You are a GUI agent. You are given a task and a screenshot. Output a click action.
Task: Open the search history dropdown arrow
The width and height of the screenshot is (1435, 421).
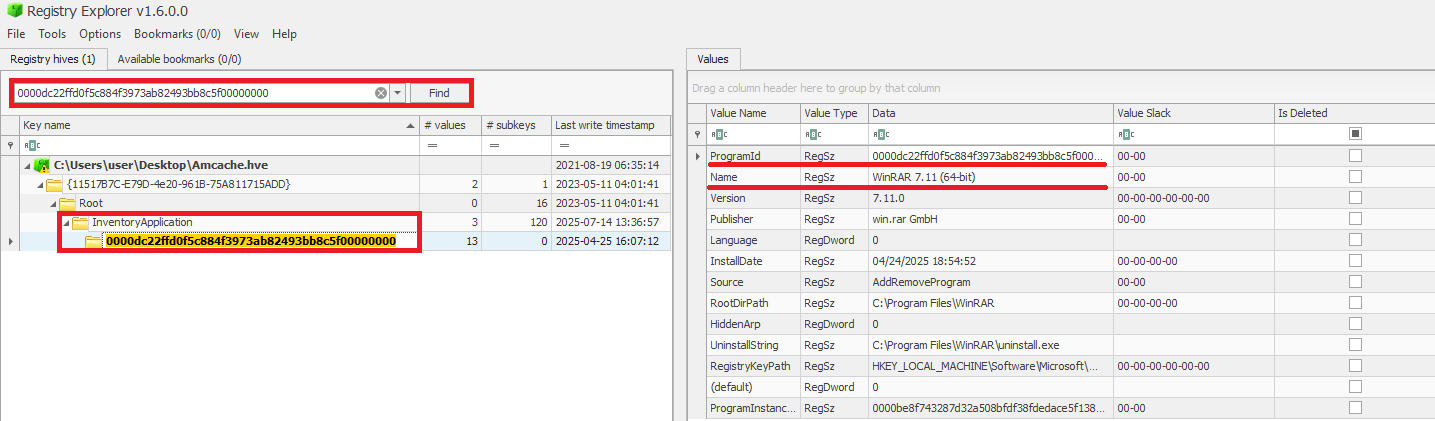point(398,93)
